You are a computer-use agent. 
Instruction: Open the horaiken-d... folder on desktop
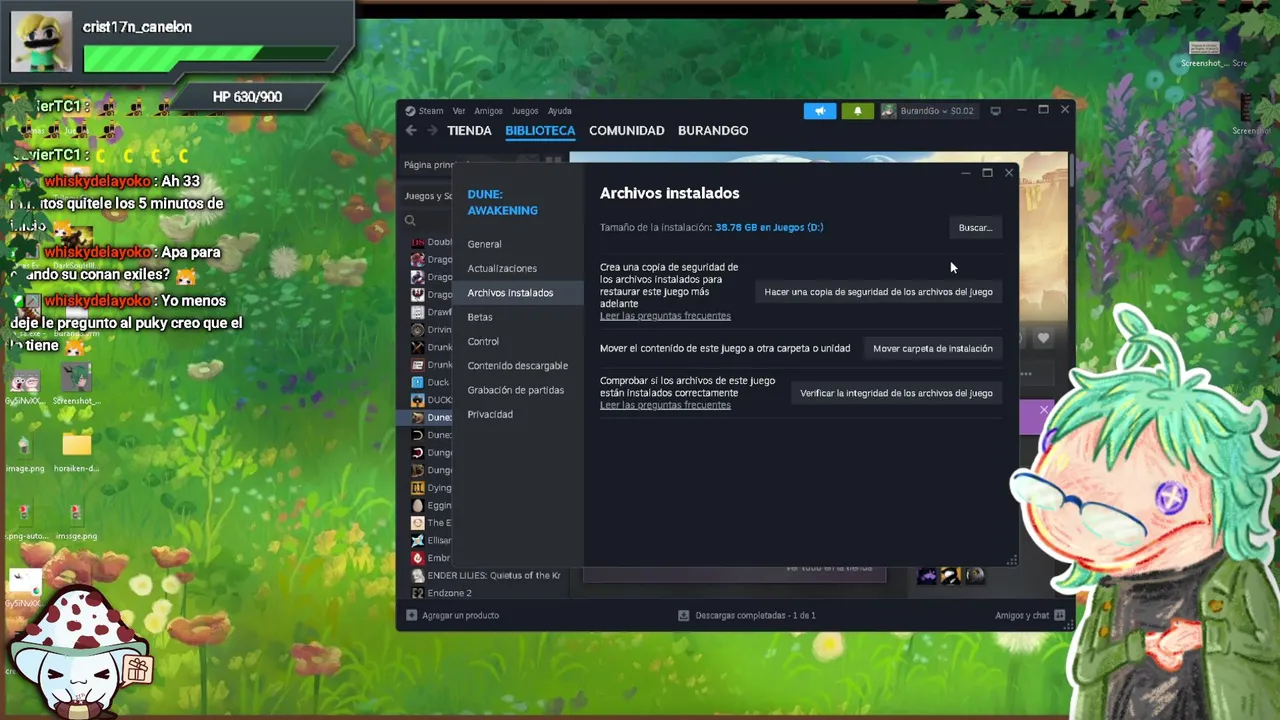tap(76, 452)
